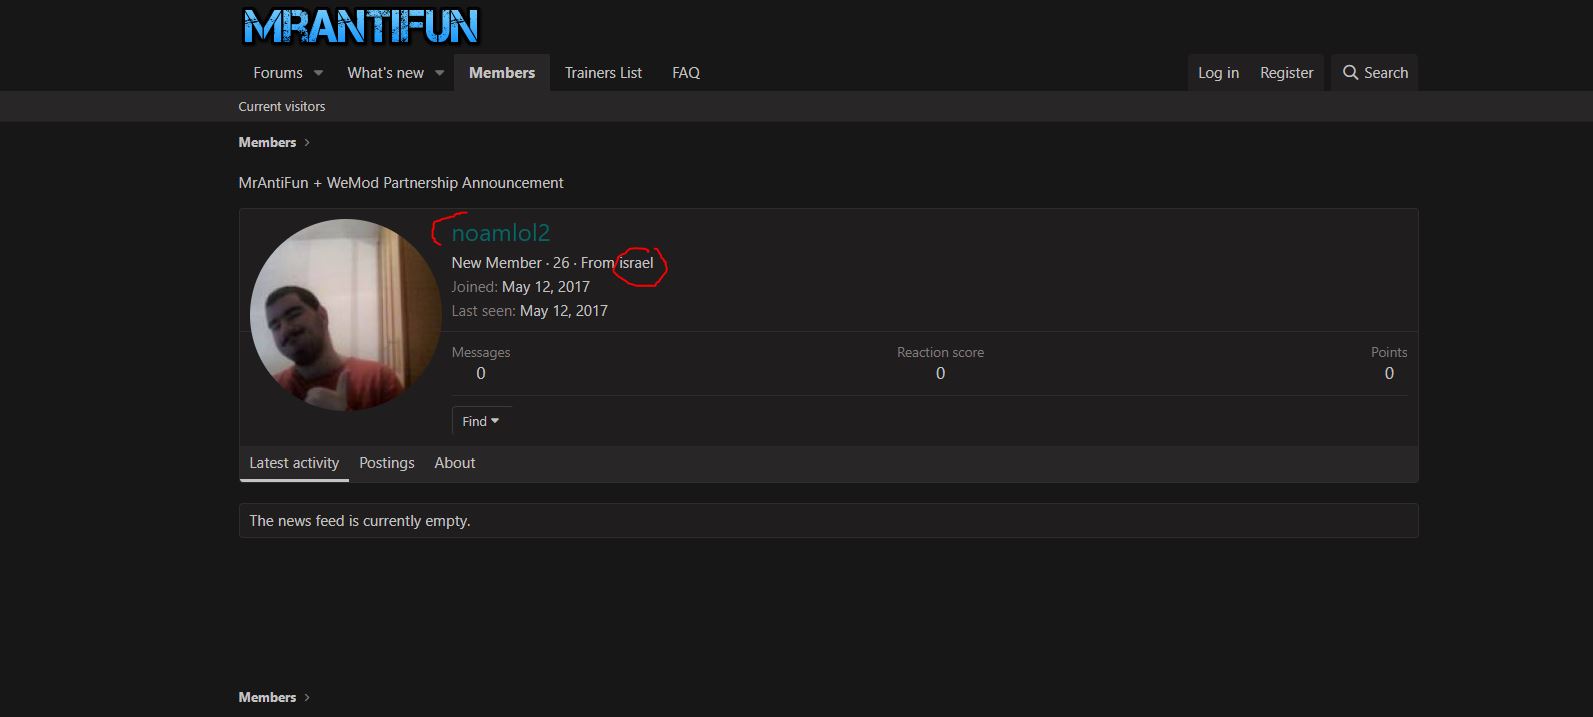Click the Reaction score value 0
Screen dimensions: 1593x717
click(x=940, y=373)
